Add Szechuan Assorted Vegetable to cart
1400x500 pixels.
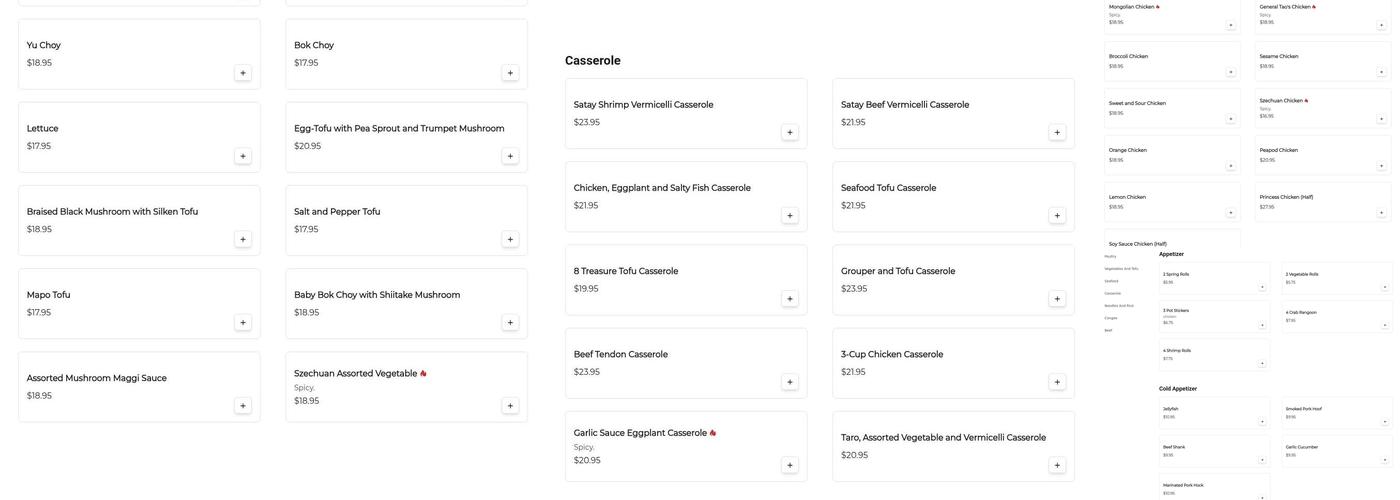(510, 406)
